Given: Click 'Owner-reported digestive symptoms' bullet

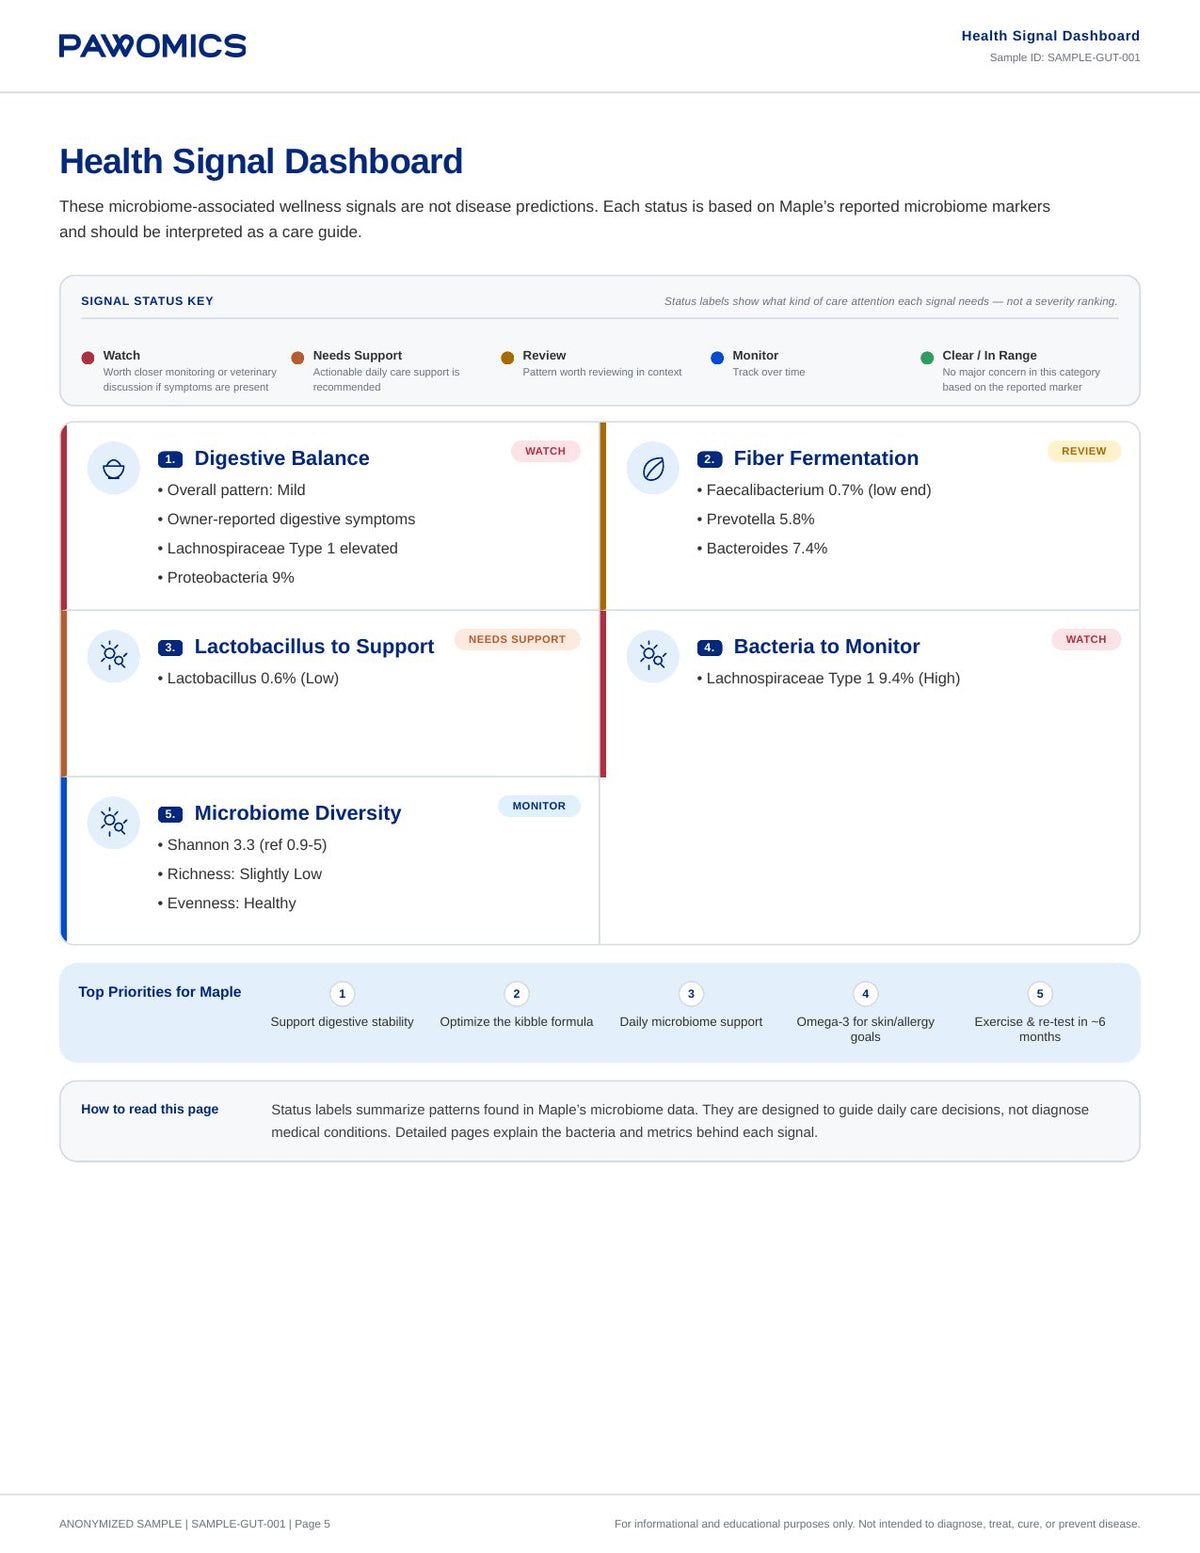Looking at the screenshot, I should pyautogui.click(x=286, y=519).
